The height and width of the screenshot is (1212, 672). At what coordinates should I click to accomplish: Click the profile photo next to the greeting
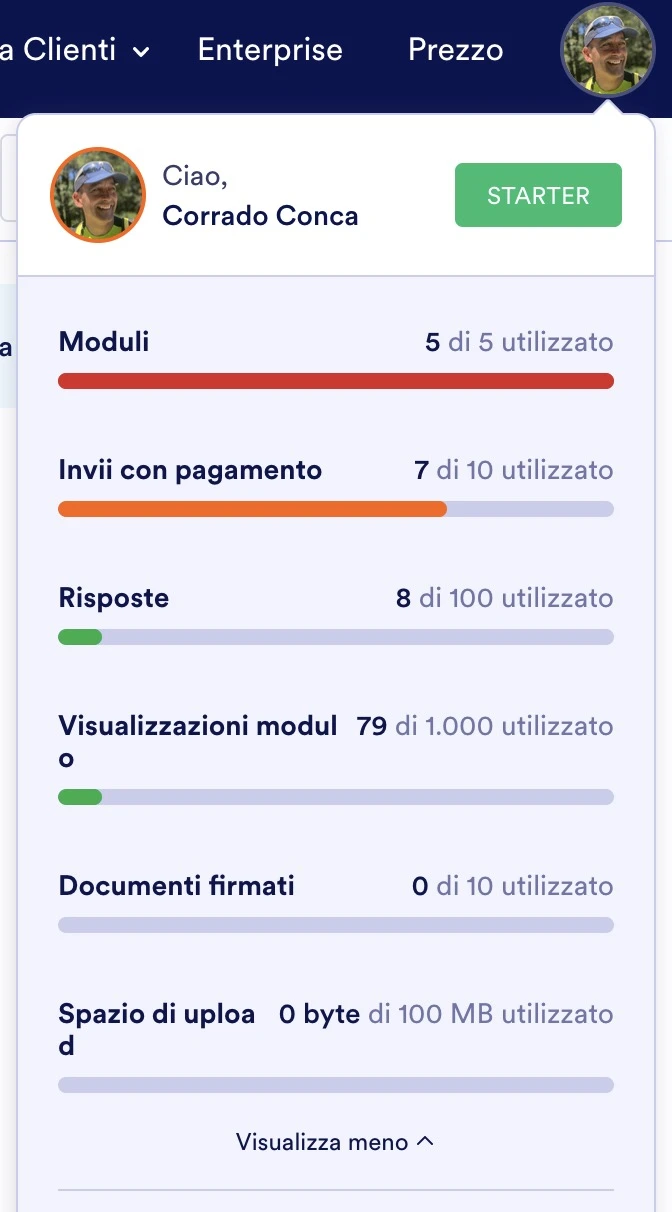[x=97, y=195]
